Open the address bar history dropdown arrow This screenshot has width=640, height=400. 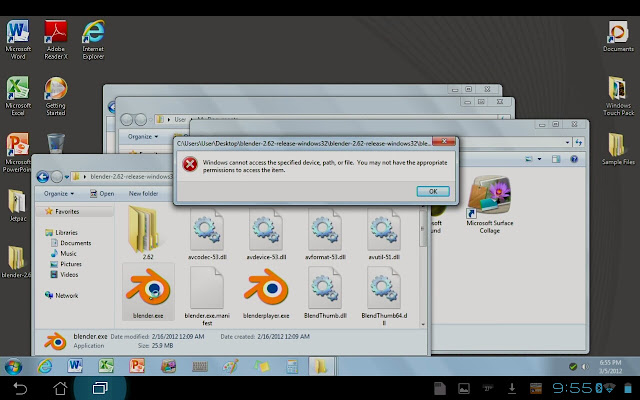tap(567, 142)
